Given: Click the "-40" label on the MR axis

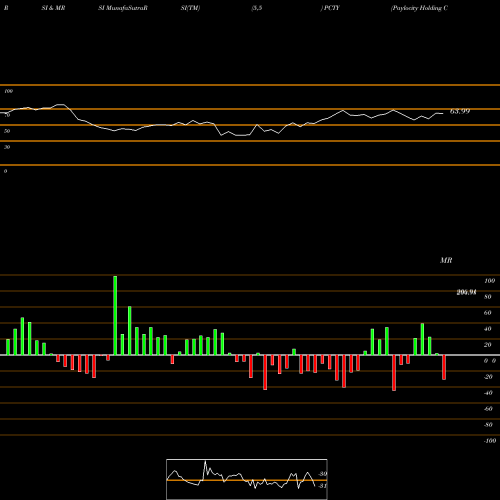Looking at the screenshot, I should [x=488, y=393].
